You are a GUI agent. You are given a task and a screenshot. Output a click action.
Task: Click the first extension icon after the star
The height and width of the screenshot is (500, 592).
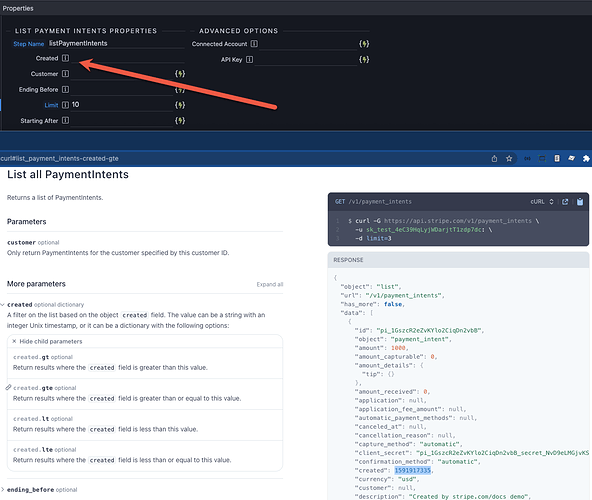click(x=527, y=159)
